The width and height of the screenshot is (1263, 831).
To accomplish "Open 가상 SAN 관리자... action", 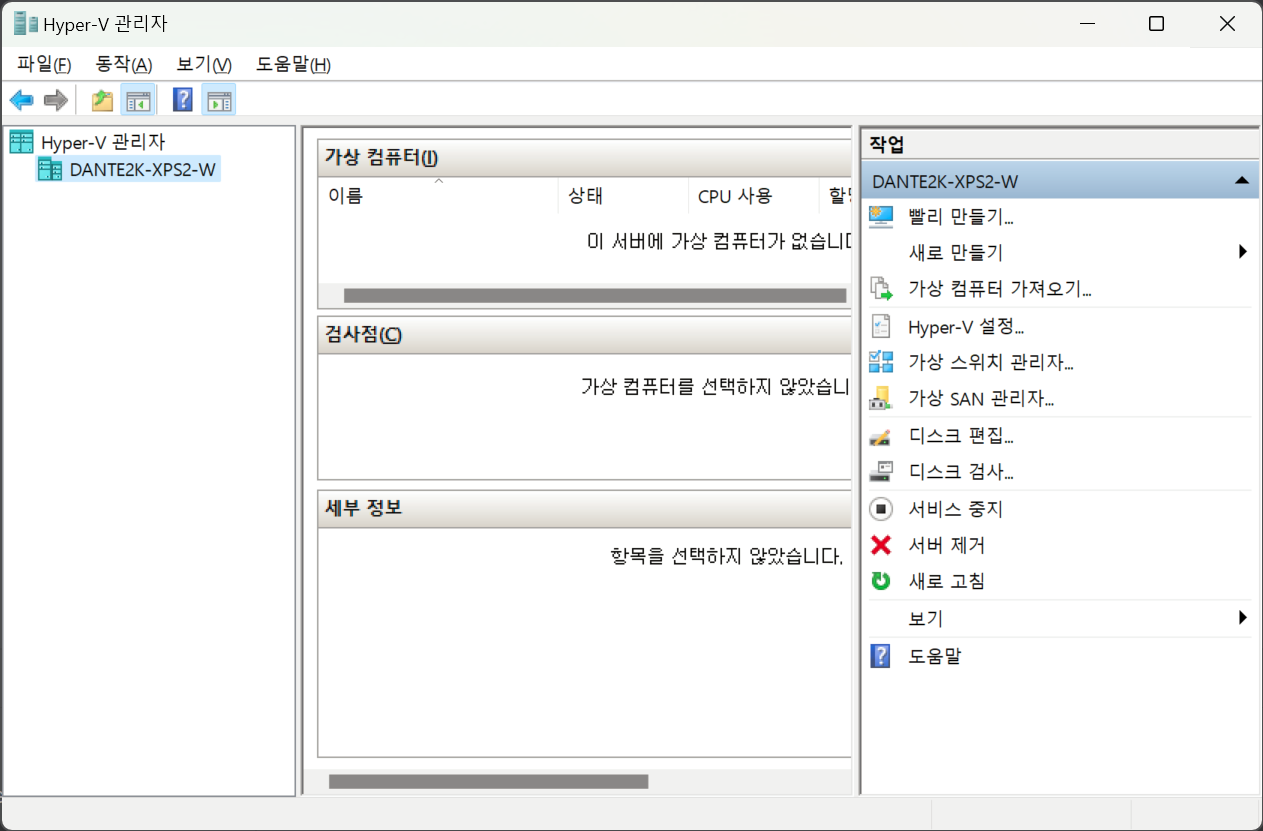I will [981, 398].
